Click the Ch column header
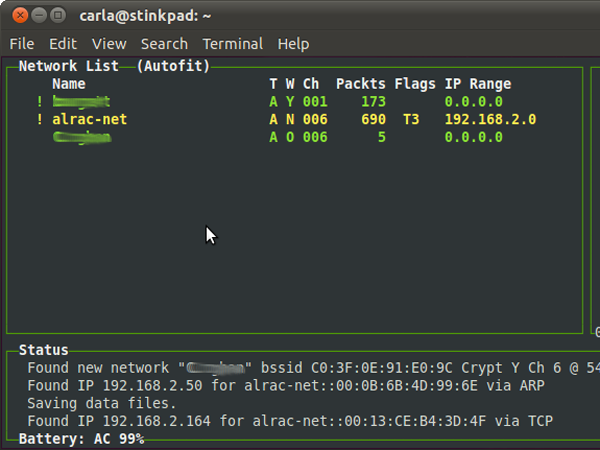600x450 pixels. point(311,84)
